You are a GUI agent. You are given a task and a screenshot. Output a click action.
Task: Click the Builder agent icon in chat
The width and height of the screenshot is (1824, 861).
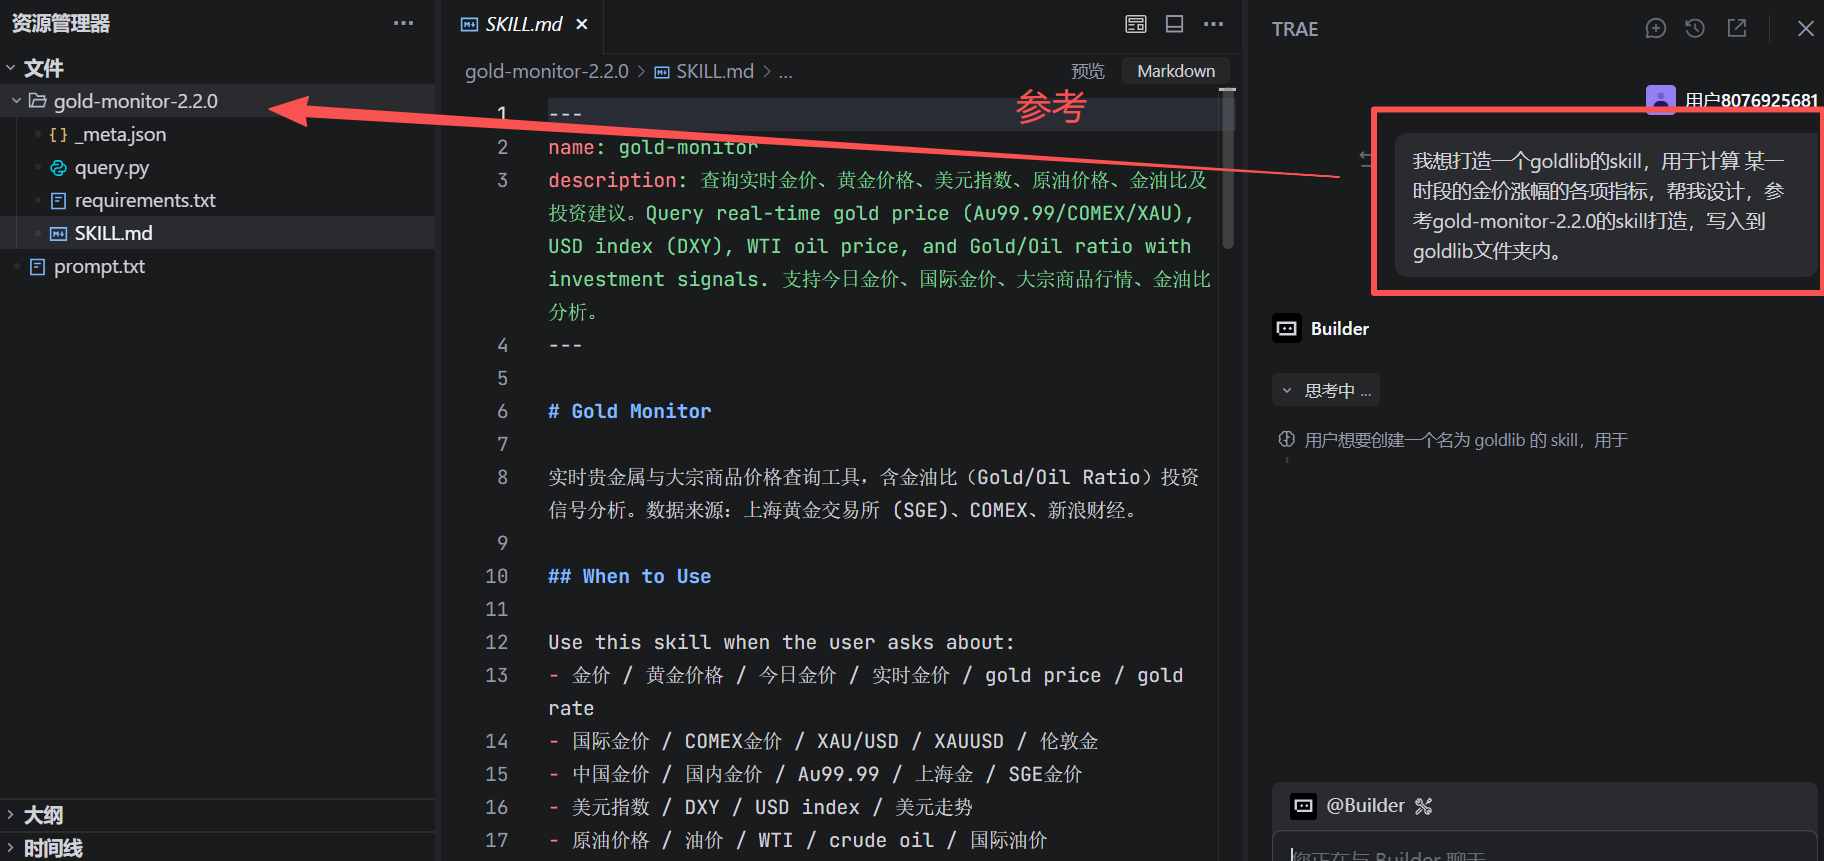coord(1287,328)
